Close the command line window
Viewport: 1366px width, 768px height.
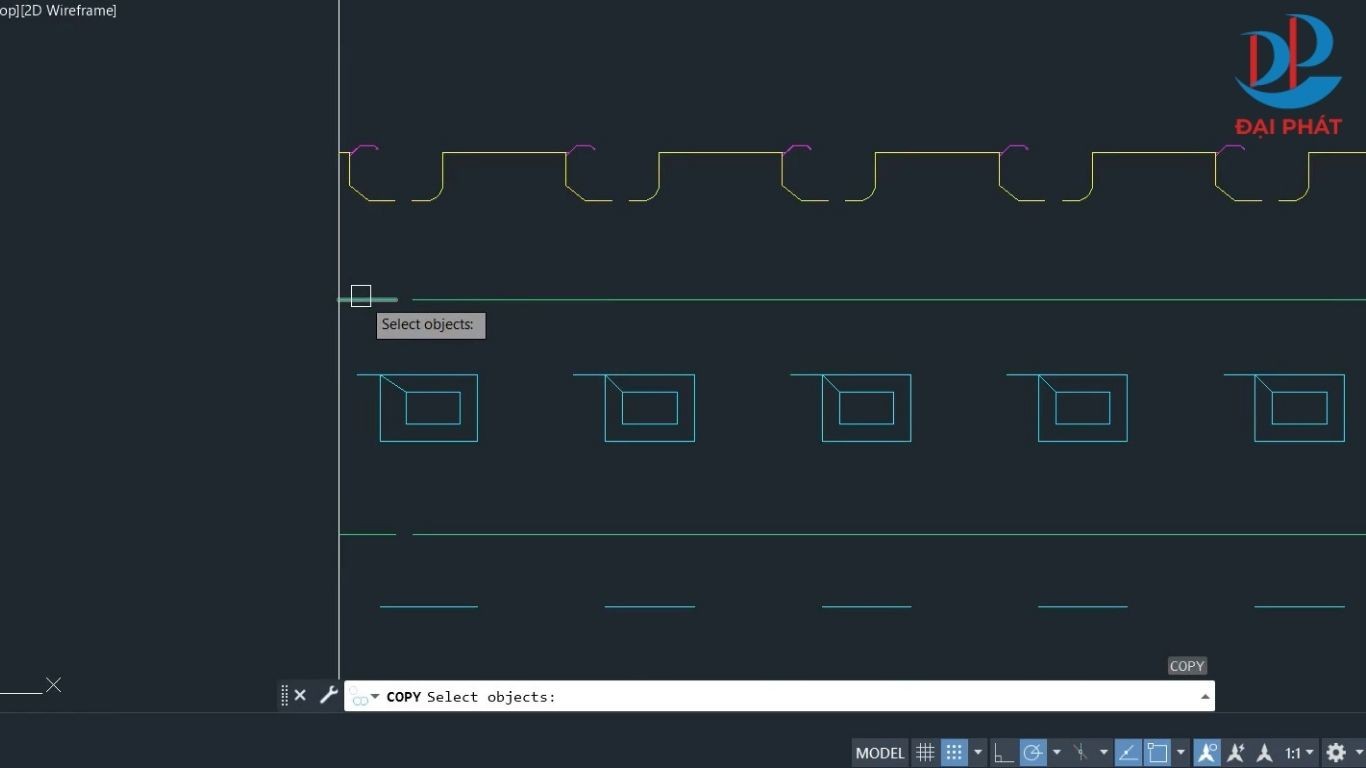pyautogui.click(x=300, y=695)
